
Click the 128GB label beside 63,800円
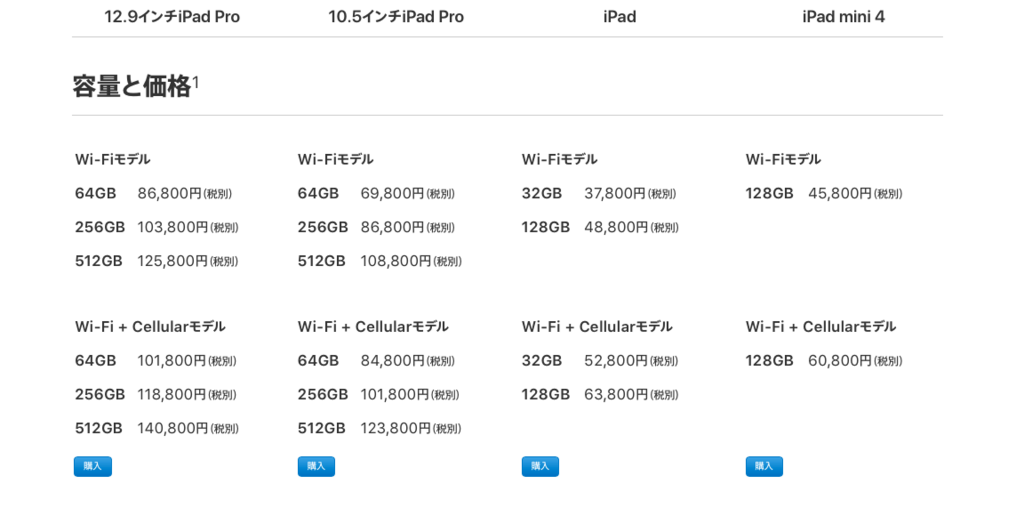(545, 394)
